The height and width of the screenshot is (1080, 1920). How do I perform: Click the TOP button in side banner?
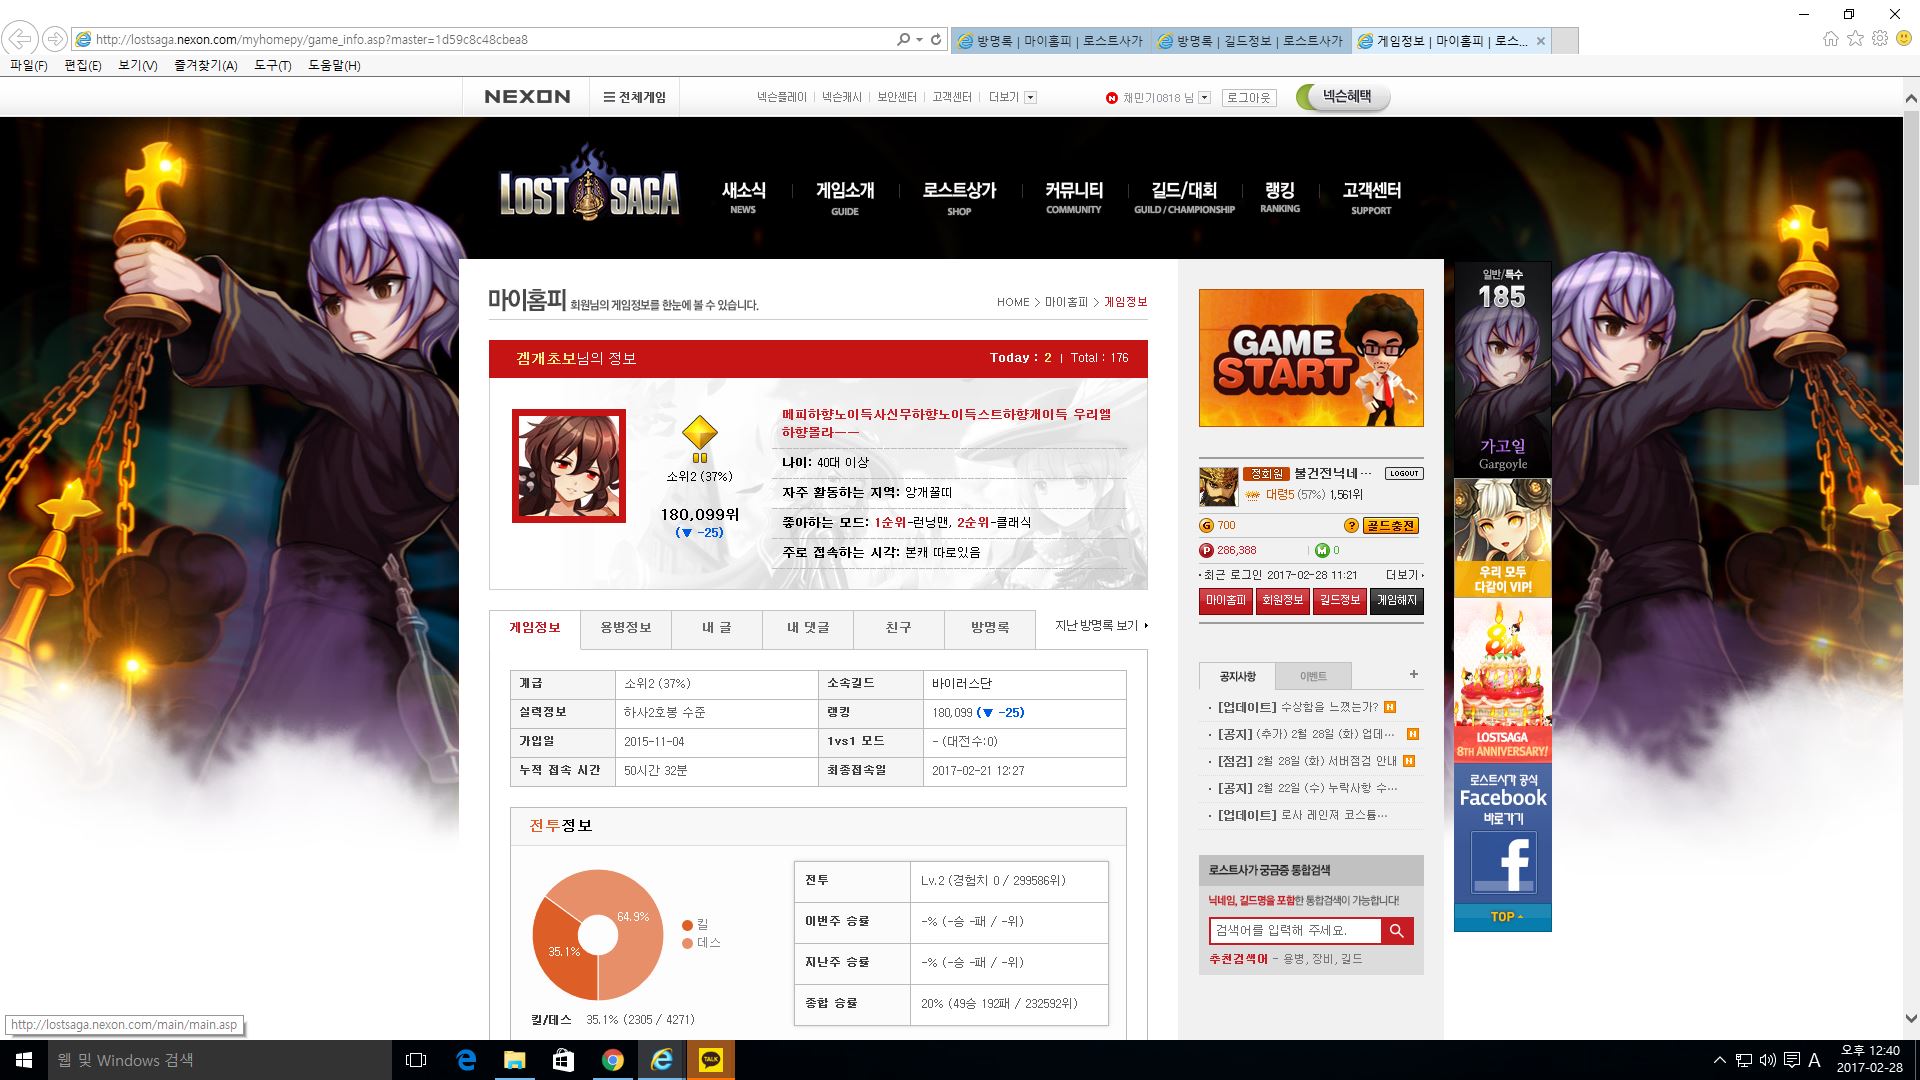1503,917
